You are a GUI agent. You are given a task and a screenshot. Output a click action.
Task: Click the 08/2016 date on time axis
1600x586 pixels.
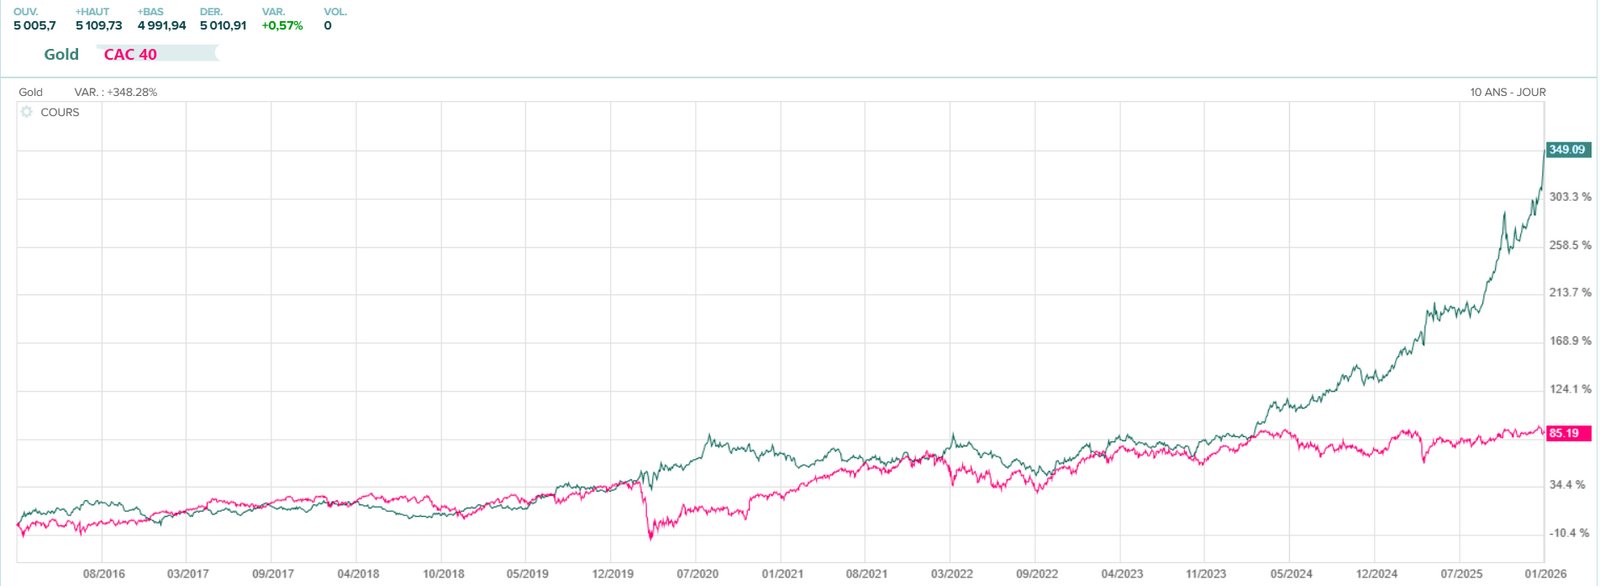point(104,574)
